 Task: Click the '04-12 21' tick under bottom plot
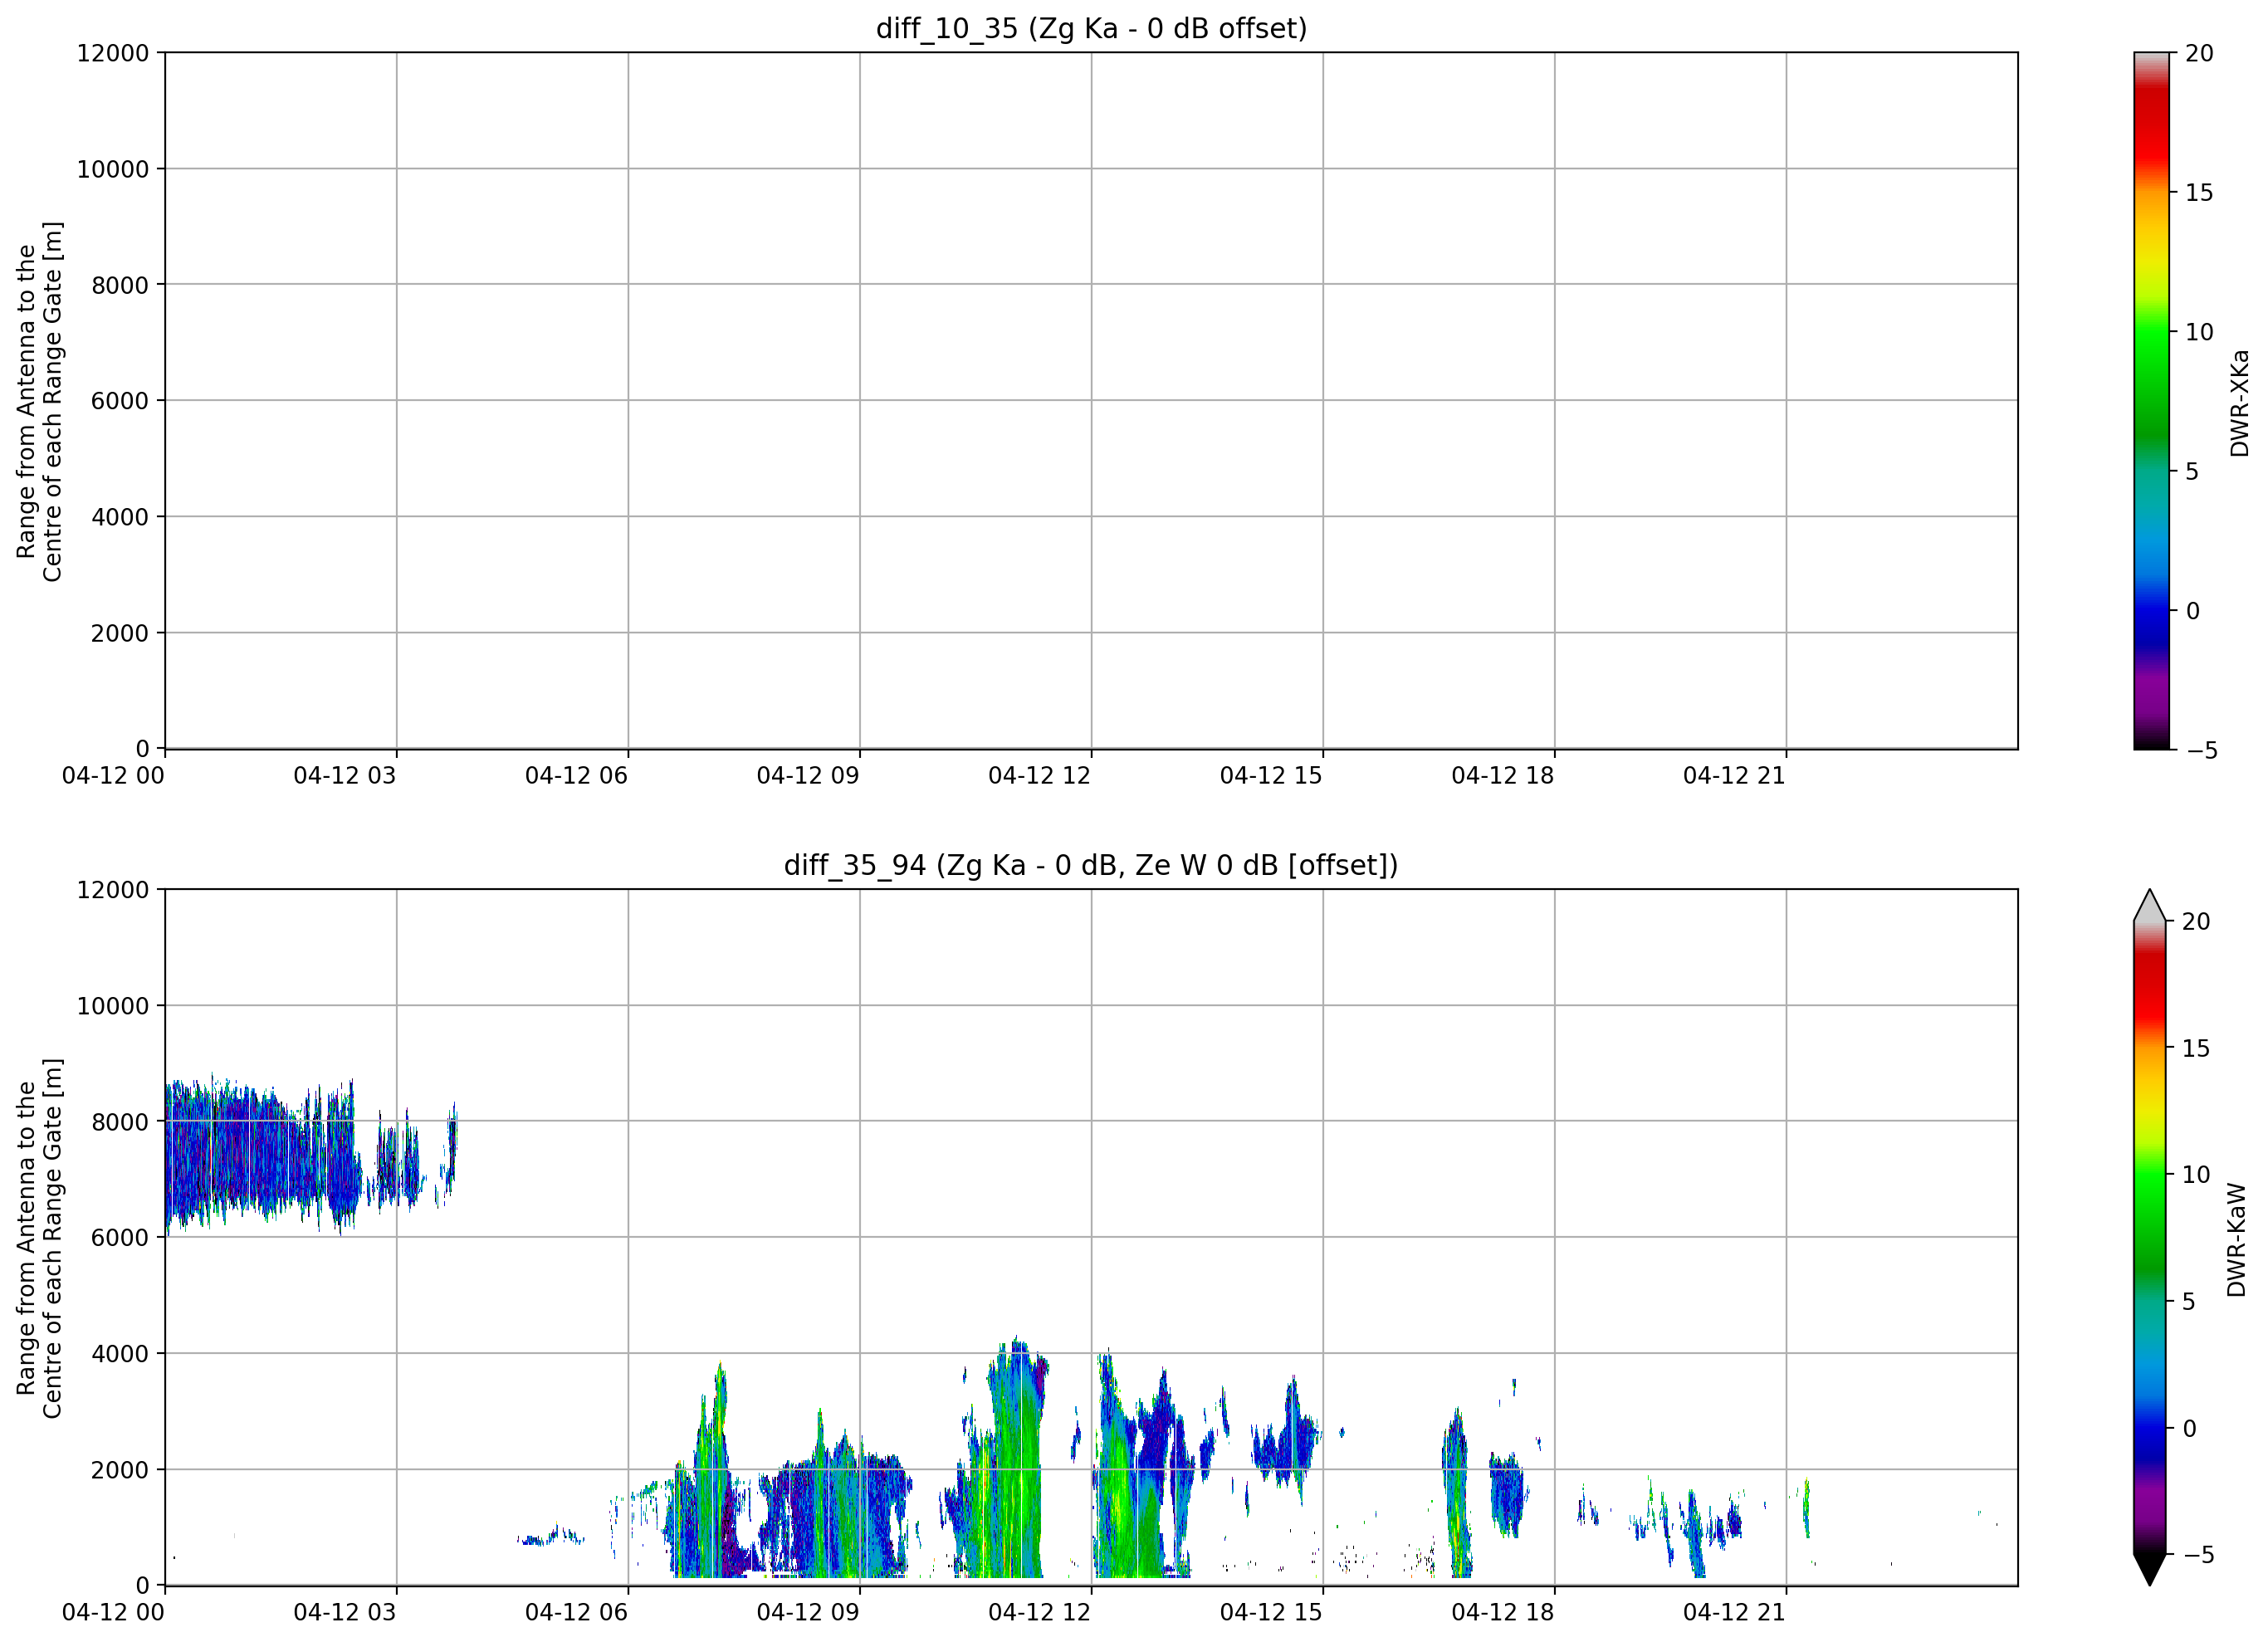[x=1734, y=1612]
